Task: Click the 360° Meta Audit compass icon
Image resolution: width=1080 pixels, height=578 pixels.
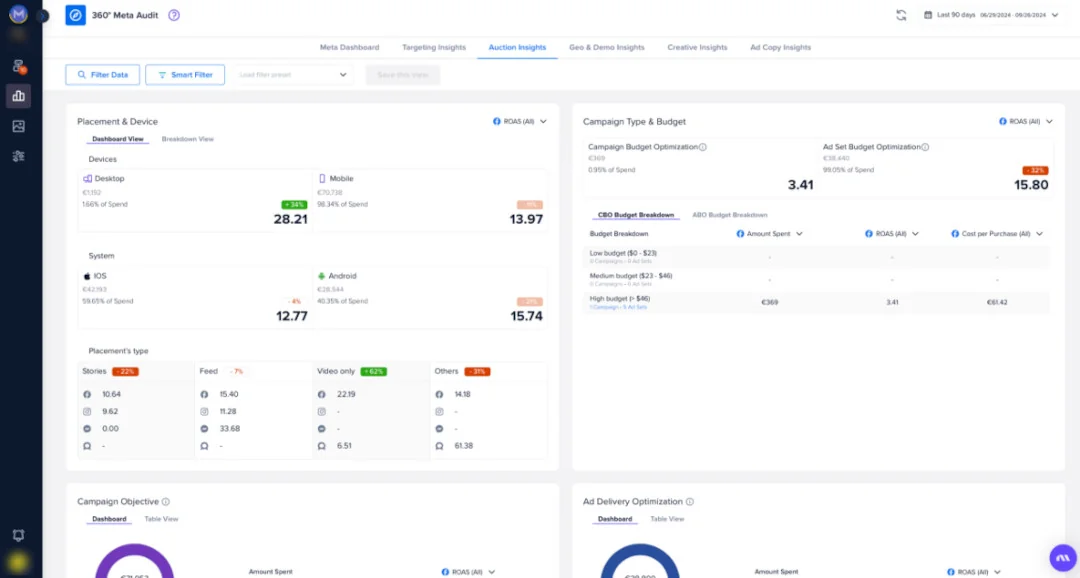Action: coord(76,15)
